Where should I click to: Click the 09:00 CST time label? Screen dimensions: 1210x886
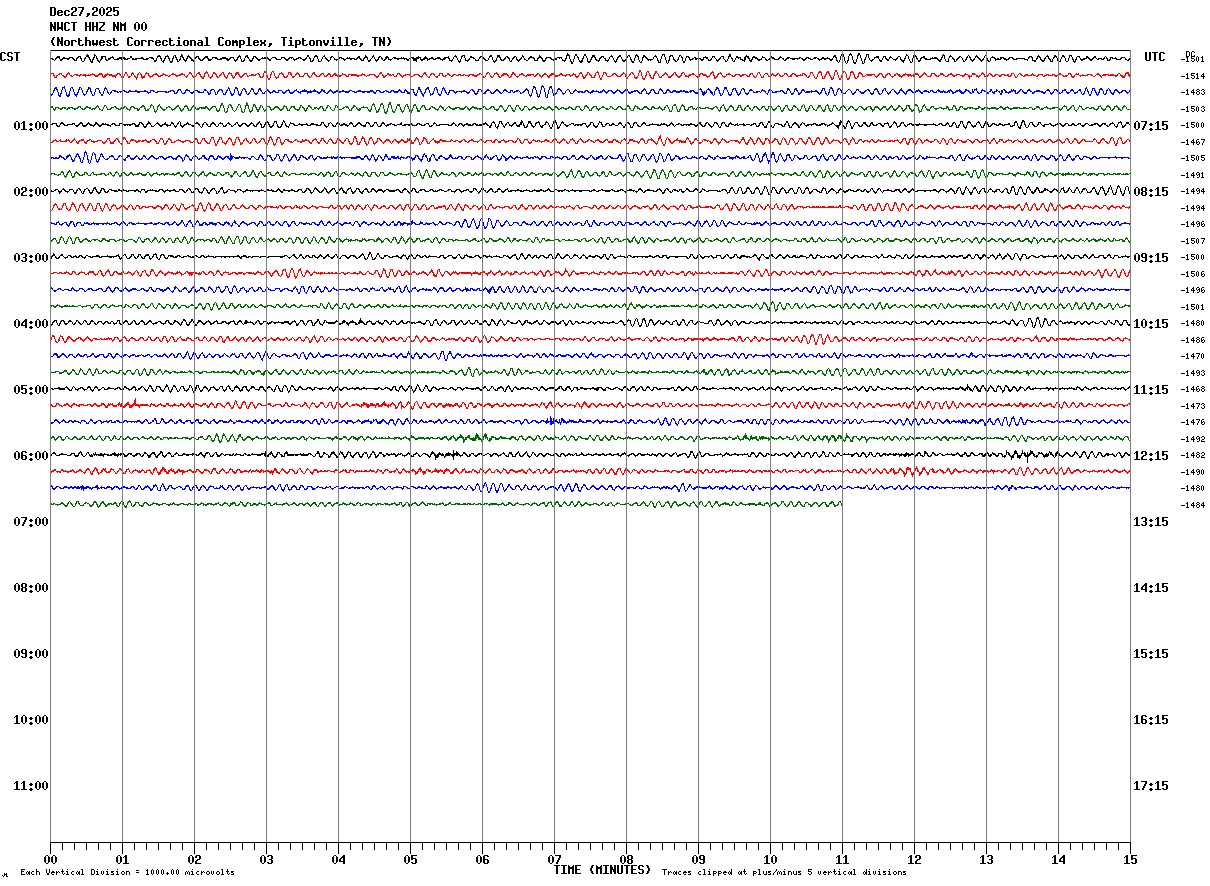point(31,654)
